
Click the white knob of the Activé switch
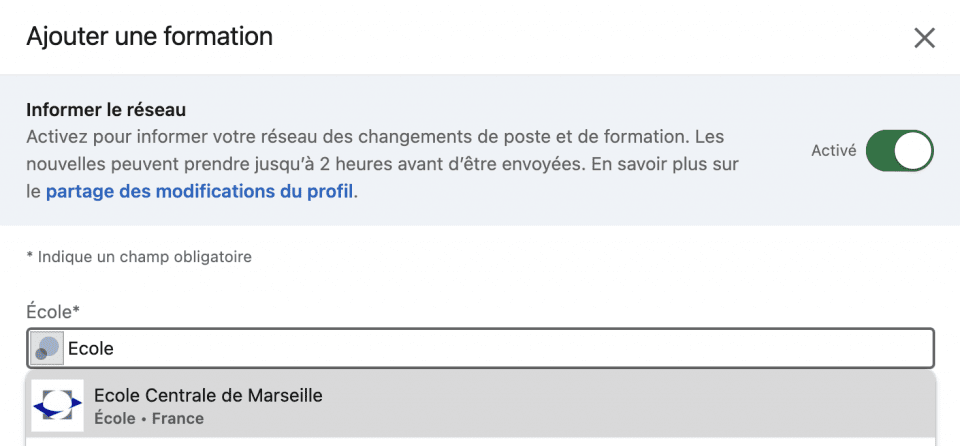point(913,150)
